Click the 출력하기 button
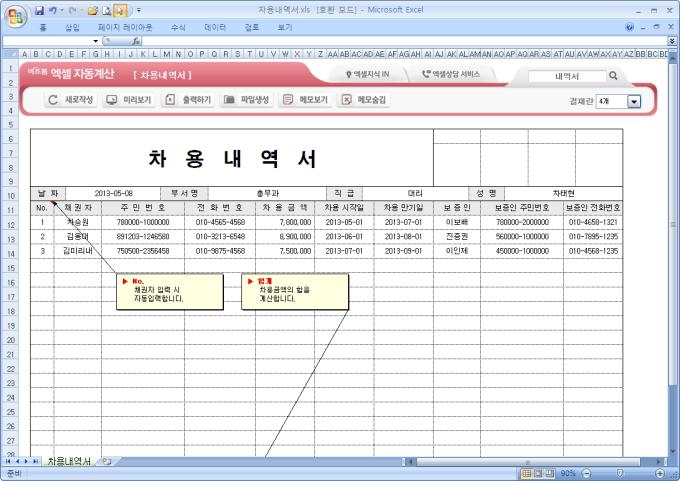This screenshot has height=481, width=680. click(x=188, y=100)
